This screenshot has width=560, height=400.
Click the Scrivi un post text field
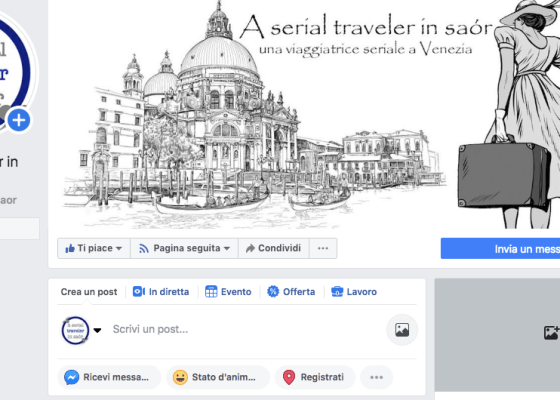coord(246,330)
